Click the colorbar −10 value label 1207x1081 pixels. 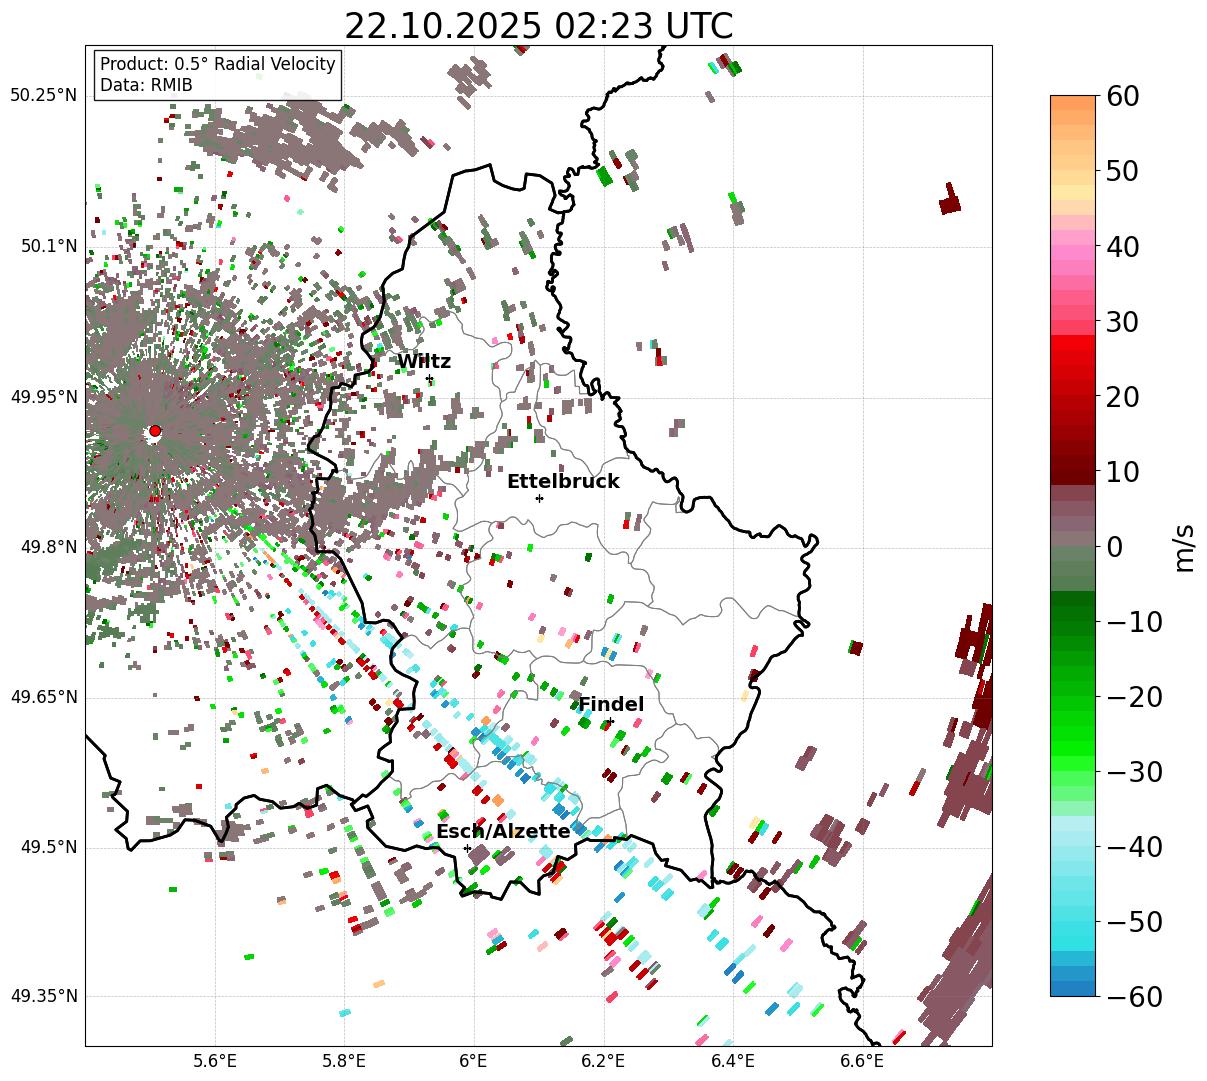point(1134,621)
